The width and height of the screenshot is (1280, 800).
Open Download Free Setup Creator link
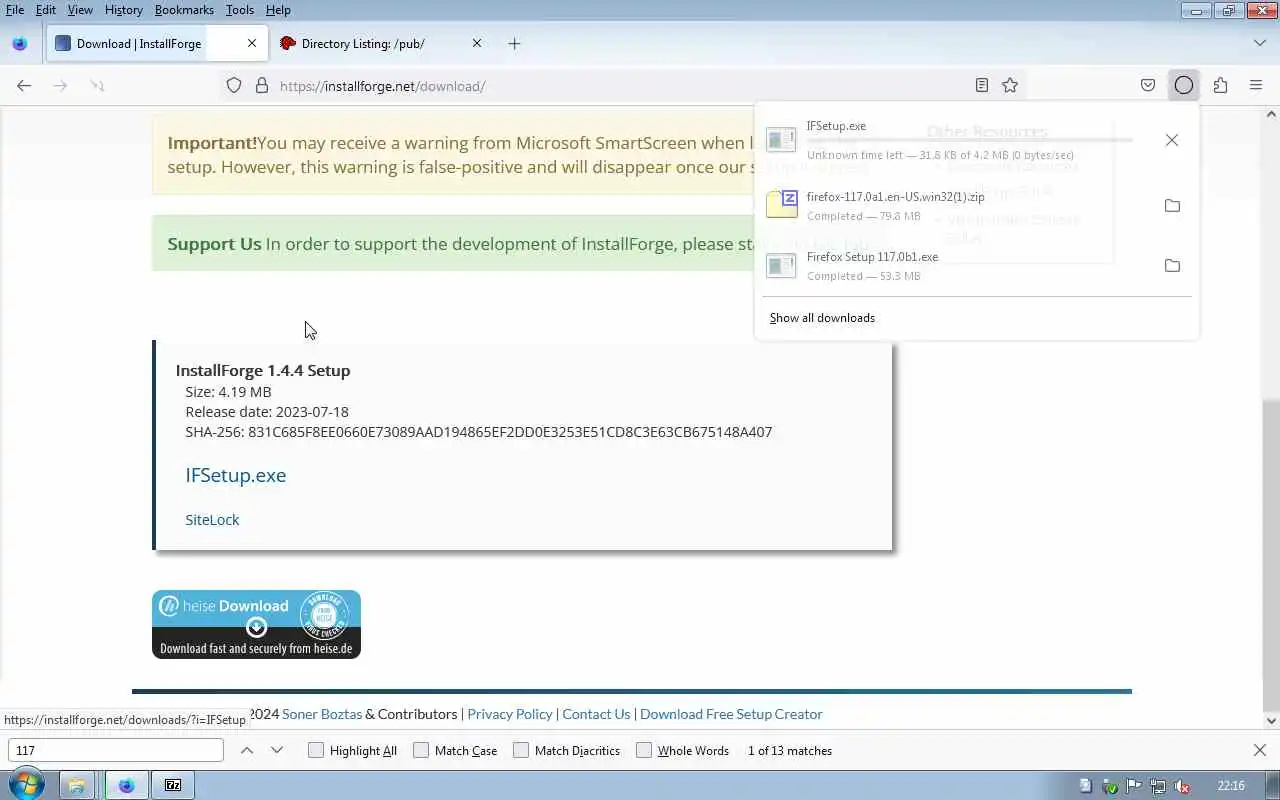click(731, 714)
